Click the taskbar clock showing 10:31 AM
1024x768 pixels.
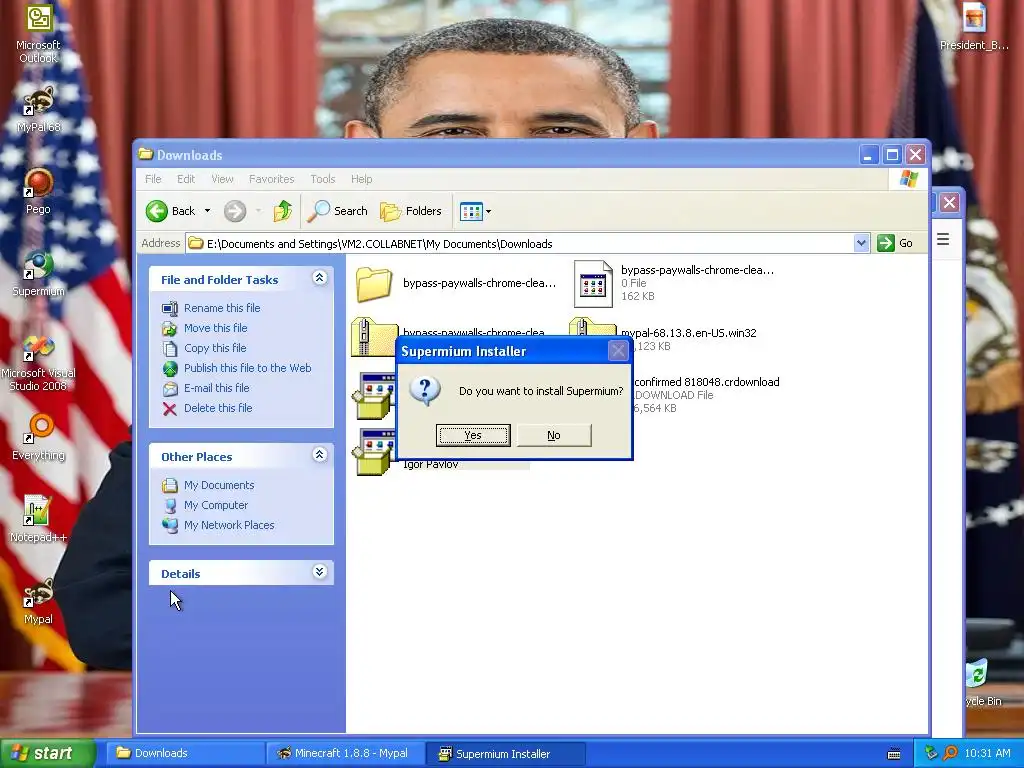[x=987, y=753]
